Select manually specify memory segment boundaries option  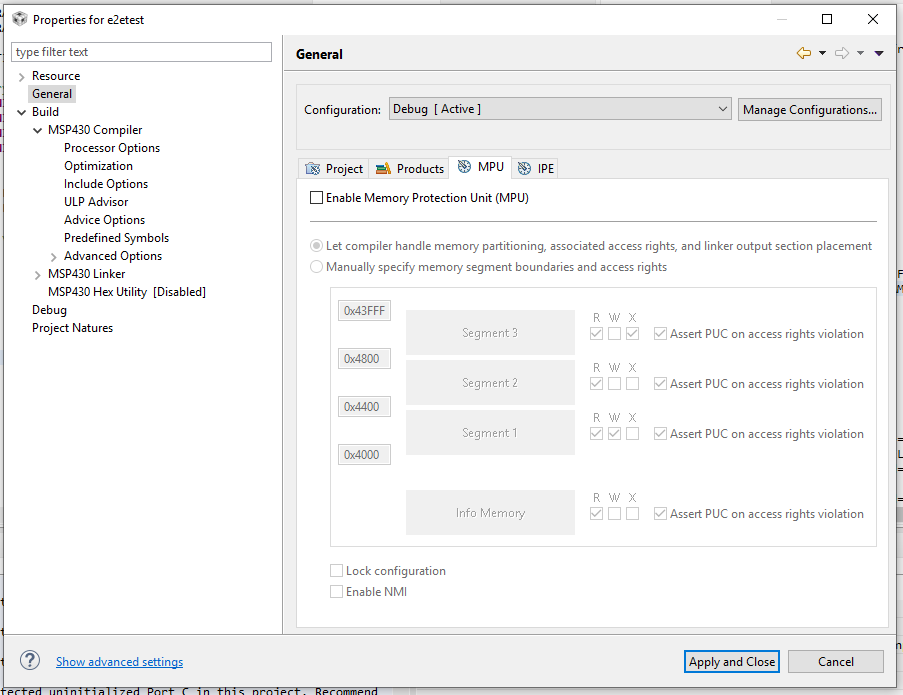click(317, 267)
